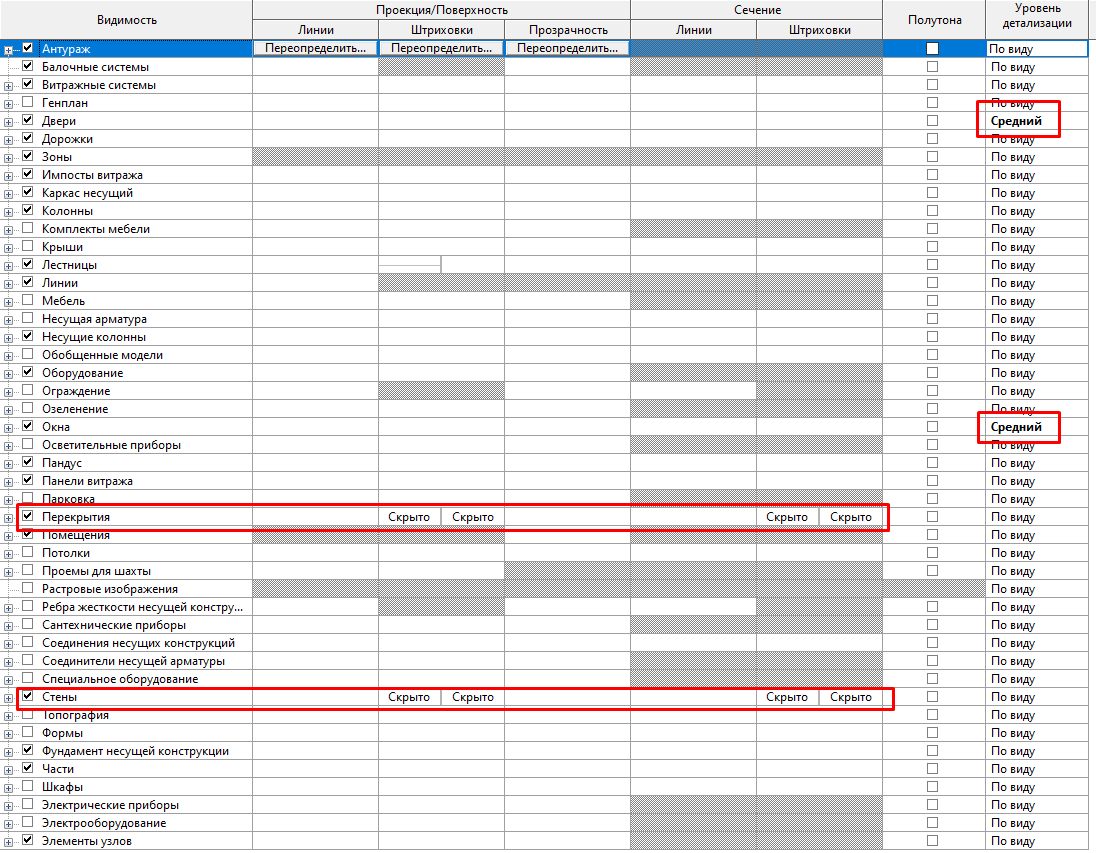Change the Средний detail level for Окна
This screenshot has width=1096, height=853.
[x=1017, y=427]
